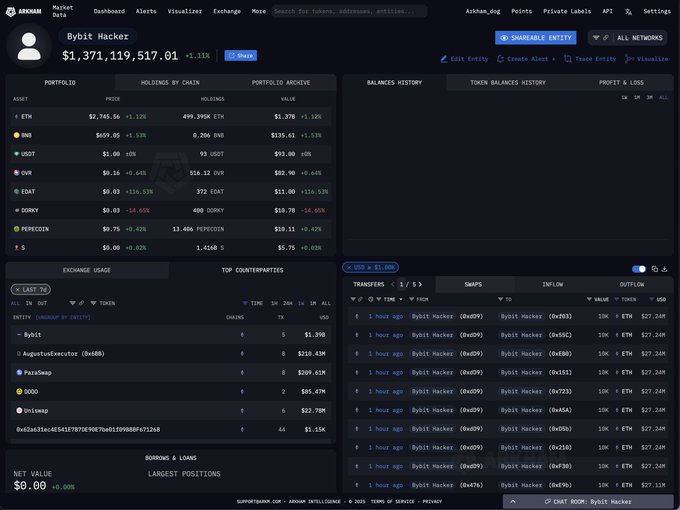Collapse the Bybit counterparty row
680x510 pixels.
19,335
